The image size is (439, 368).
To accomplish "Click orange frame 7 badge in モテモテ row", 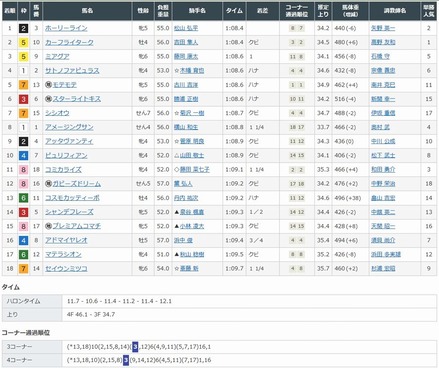I will click(23, 85).
